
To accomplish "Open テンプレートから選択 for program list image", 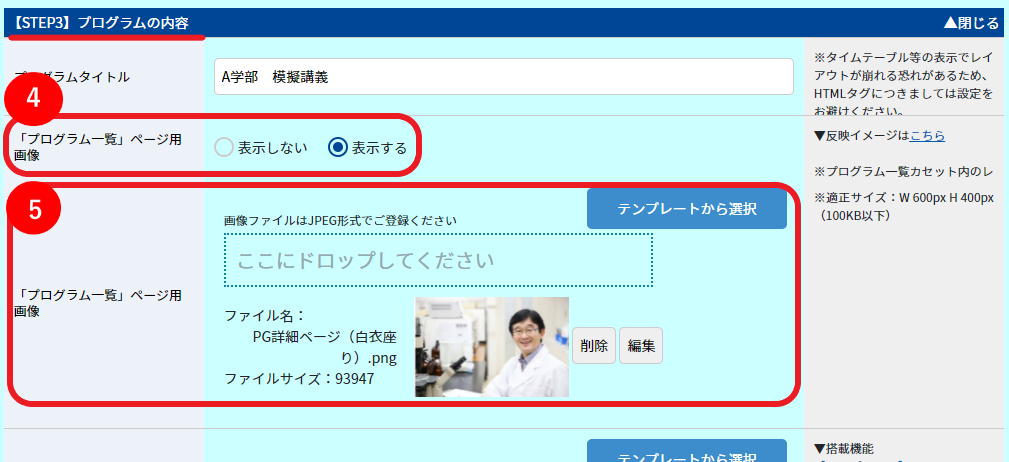I will [687, 209].
